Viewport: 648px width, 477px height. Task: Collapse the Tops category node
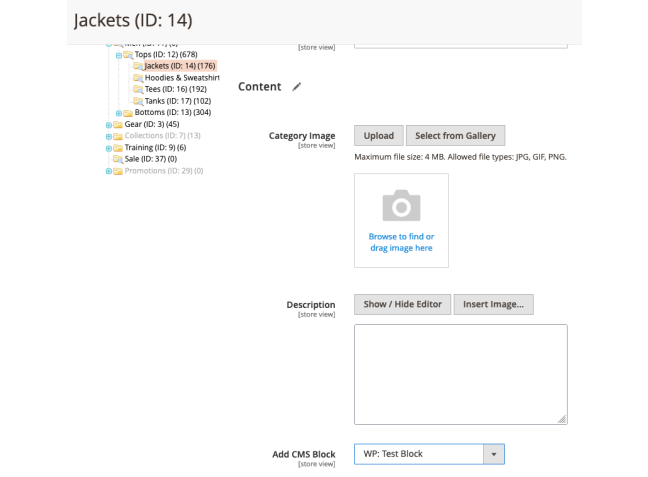tap(119, 55)
